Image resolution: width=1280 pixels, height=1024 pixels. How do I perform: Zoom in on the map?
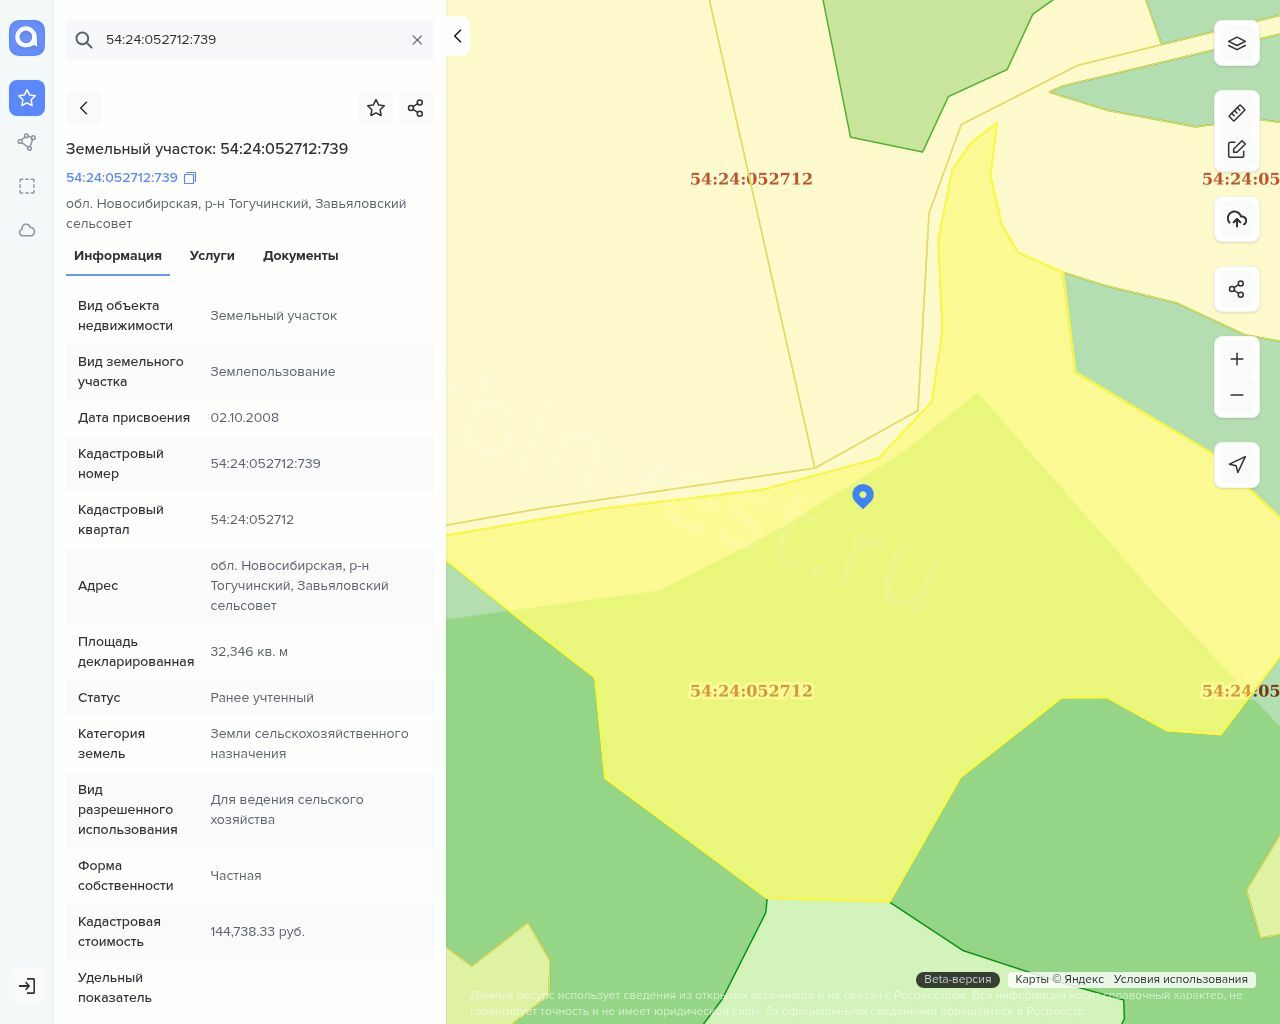pos(1236,359)
